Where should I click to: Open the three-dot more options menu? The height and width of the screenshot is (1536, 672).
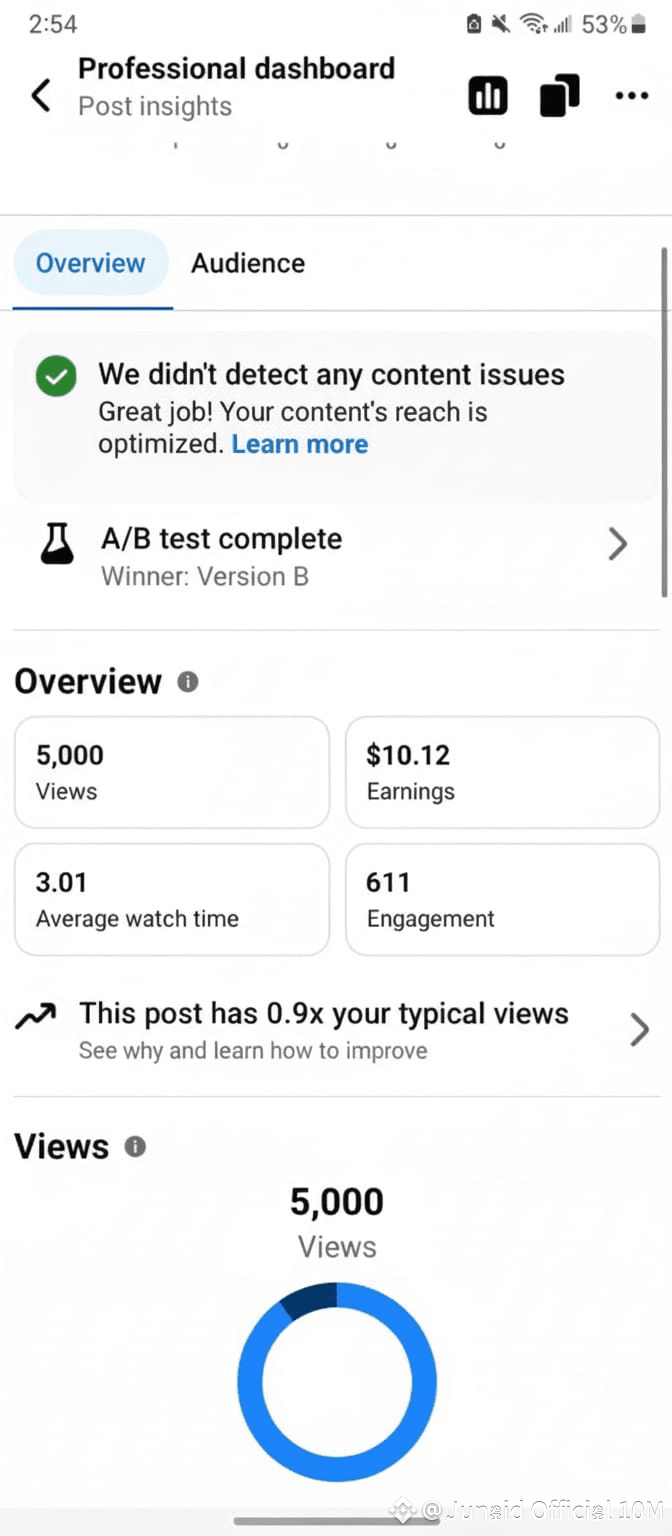point(631,96)
